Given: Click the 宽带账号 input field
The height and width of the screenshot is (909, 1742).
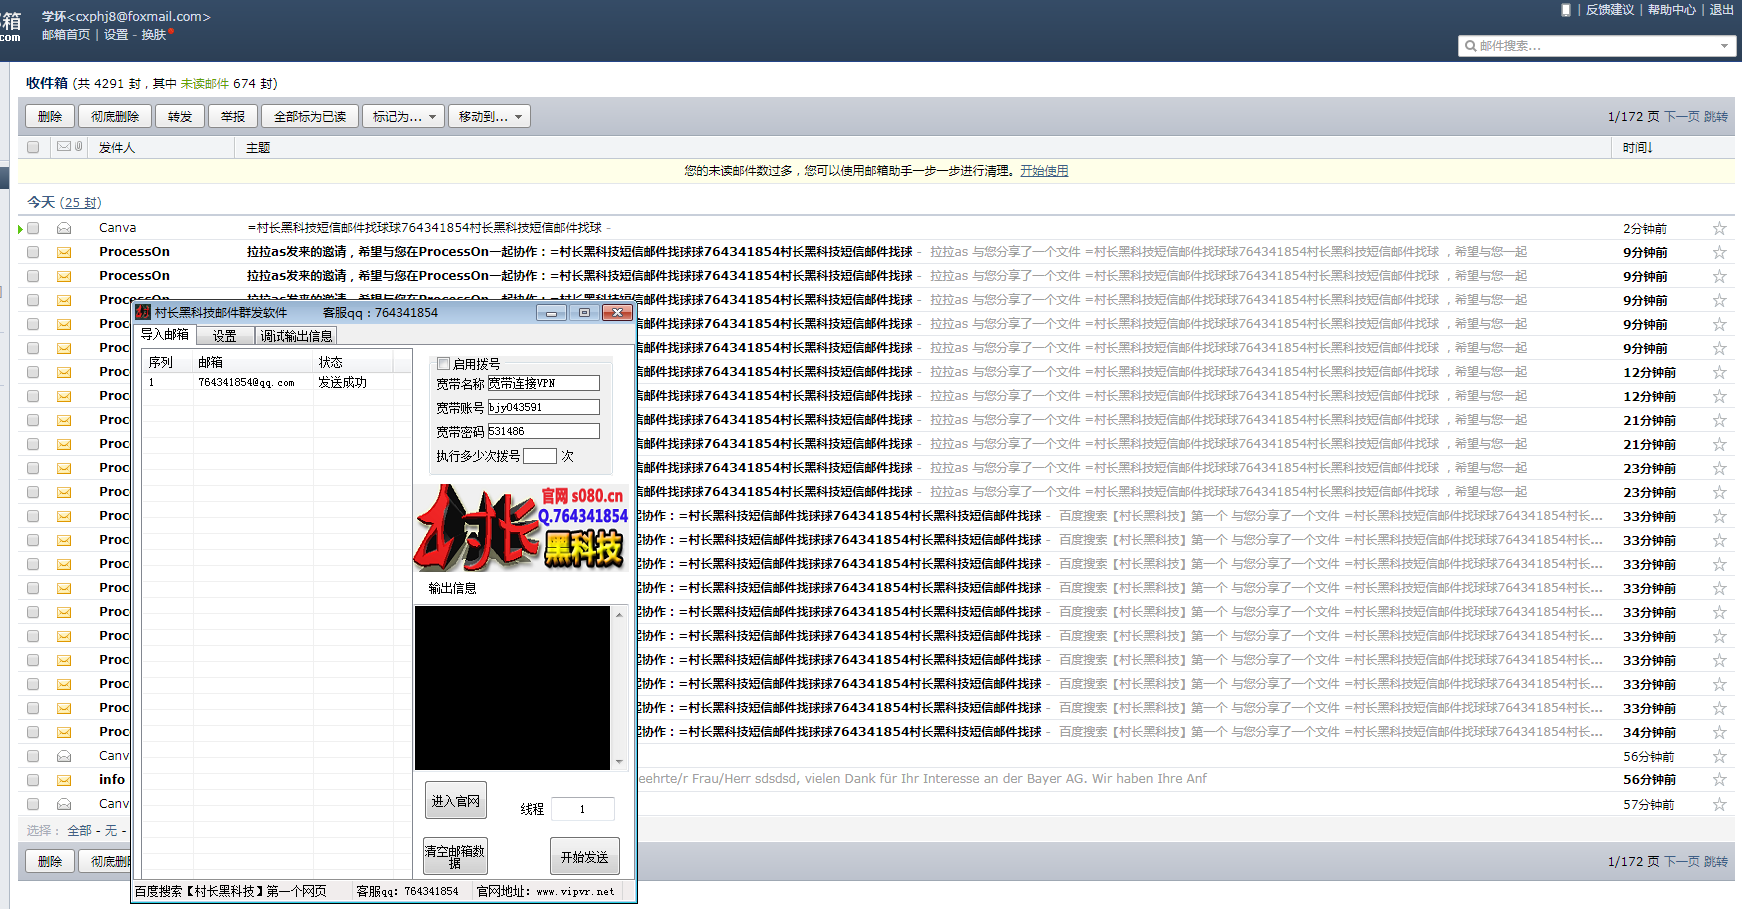Looking at the screenshot, I should pos(543,407).
